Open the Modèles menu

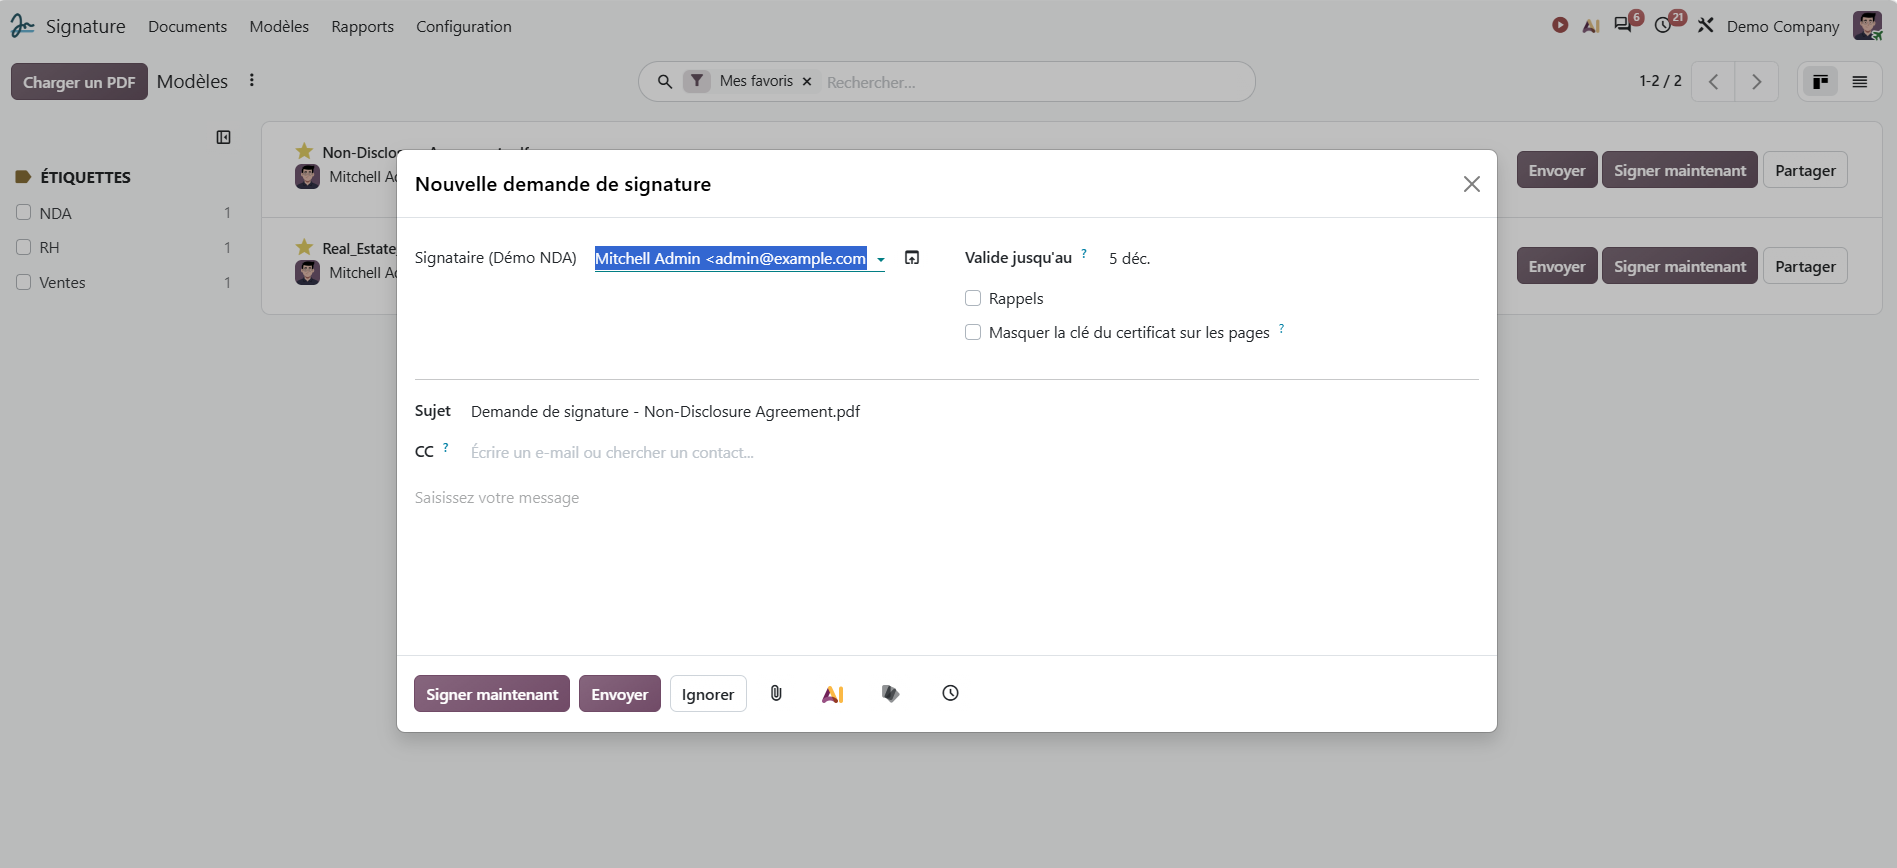point(279,26)
